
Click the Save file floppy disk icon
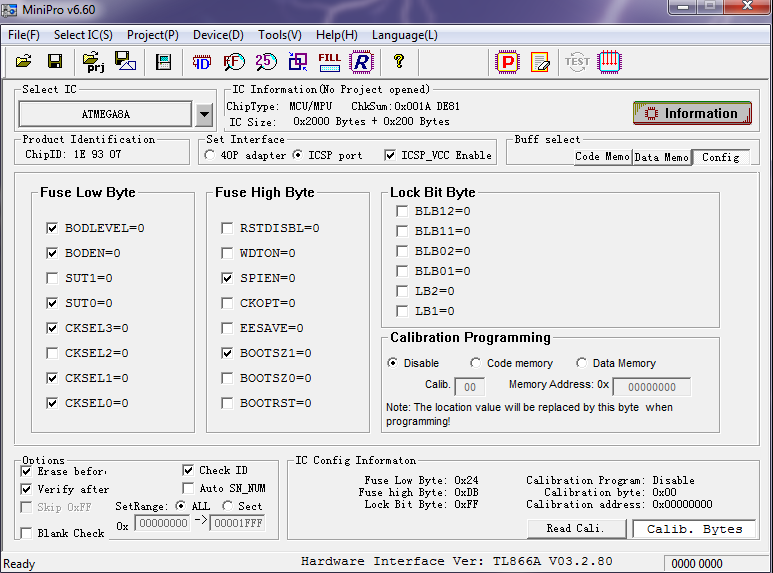click(55, 62)
